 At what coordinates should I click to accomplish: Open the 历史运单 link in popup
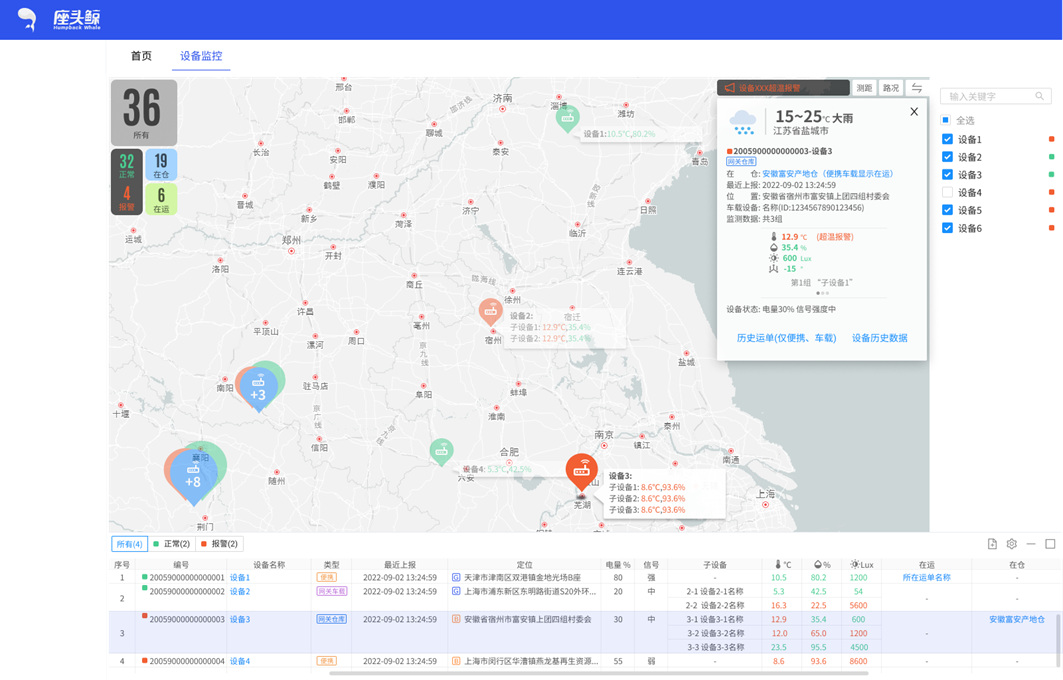coord(786,338)
